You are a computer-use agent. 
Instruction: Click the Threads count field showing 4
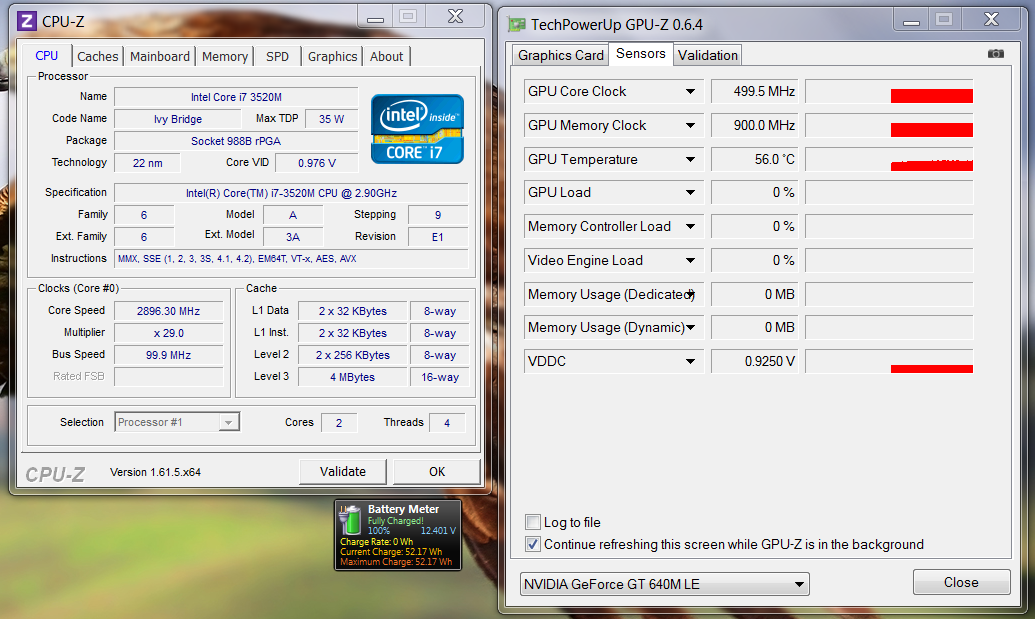click(x=447, y=422)
